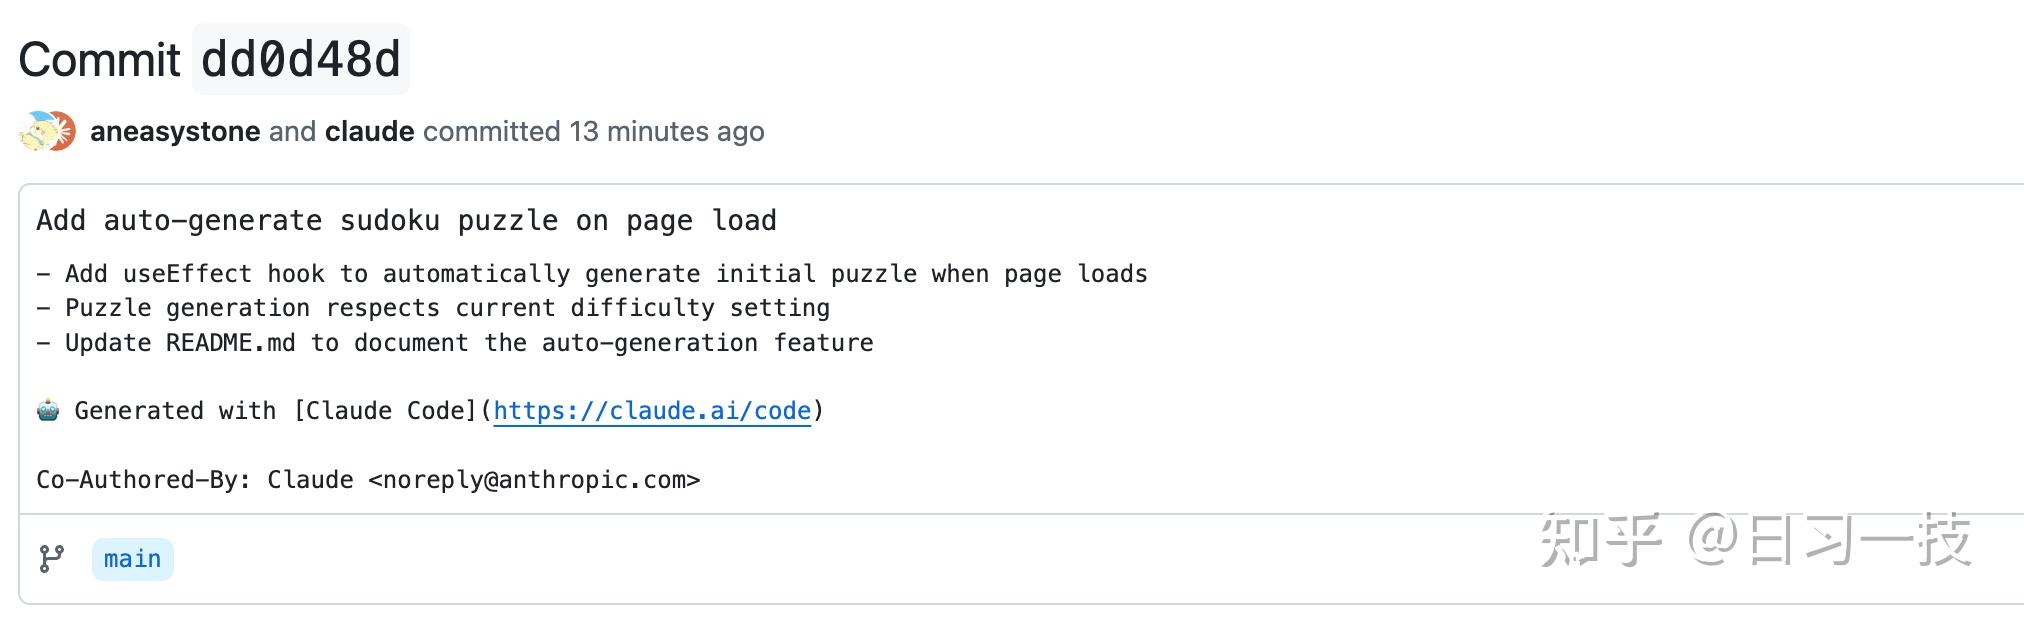Click the noreply@anthropic.com email text

coord(535,480)
